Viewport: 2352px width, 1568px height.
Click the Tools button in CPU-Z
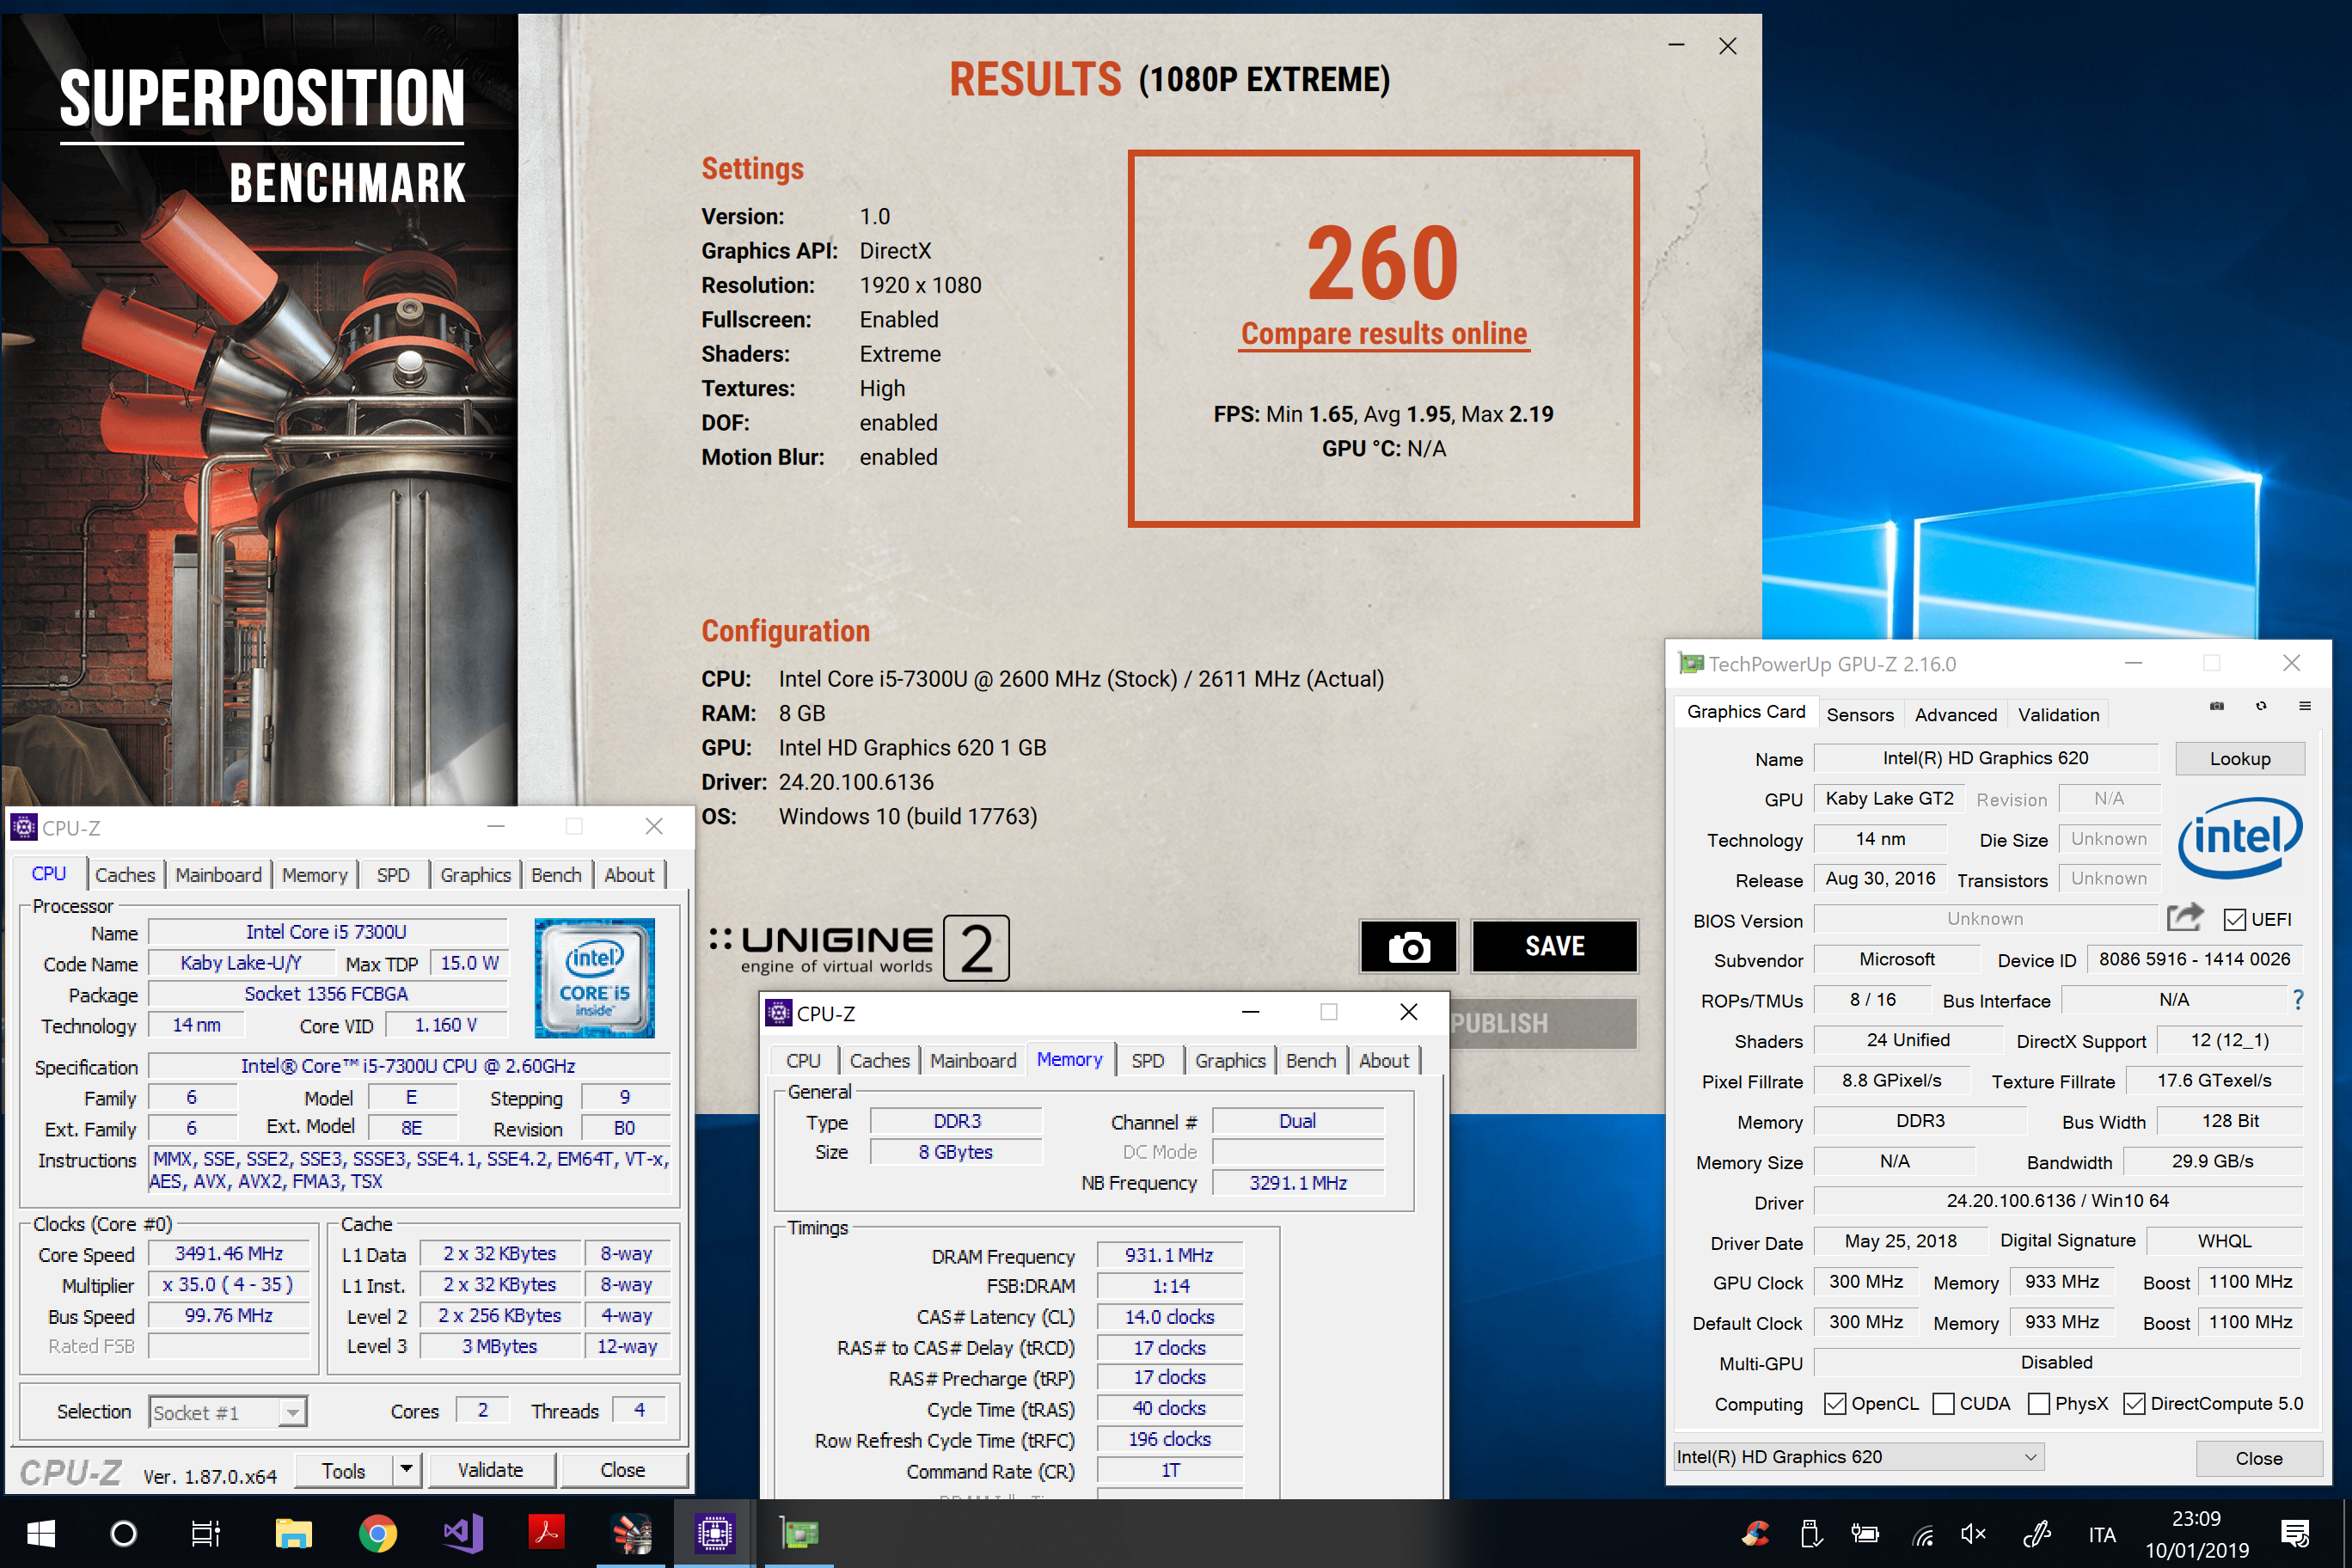click(343, 1470)
